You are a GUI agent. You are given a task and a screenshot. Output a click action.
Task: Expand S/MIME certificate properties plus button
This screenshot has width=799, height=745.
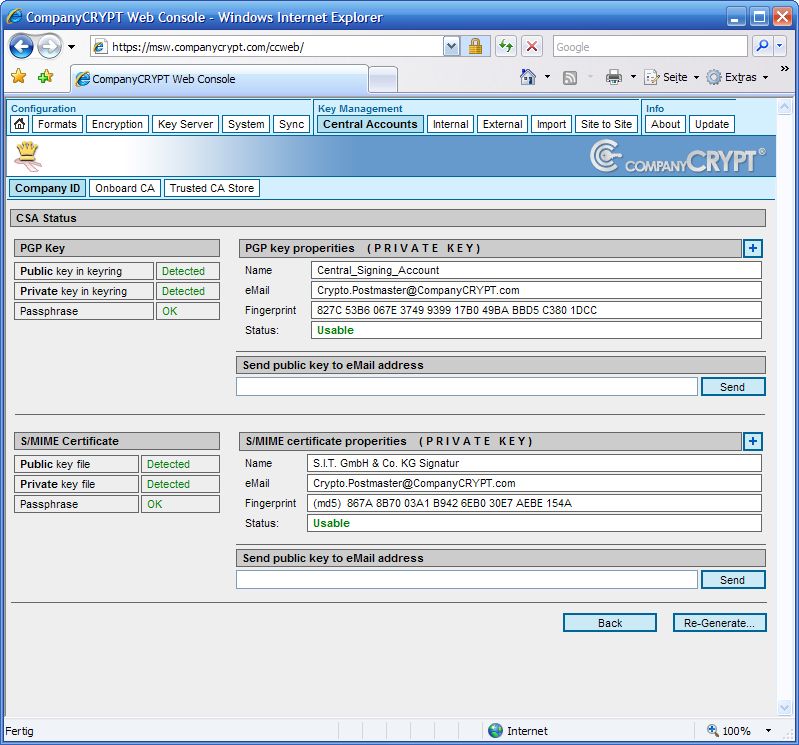point(753,441)
